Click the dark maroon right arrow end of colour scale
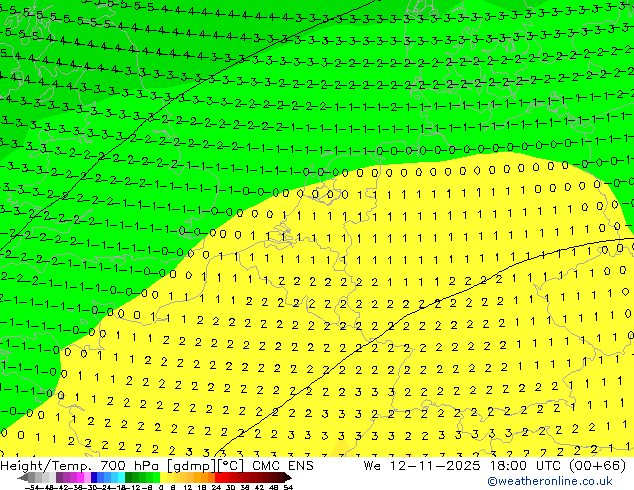This screenshot has width=634, height=490. (288, 478)
